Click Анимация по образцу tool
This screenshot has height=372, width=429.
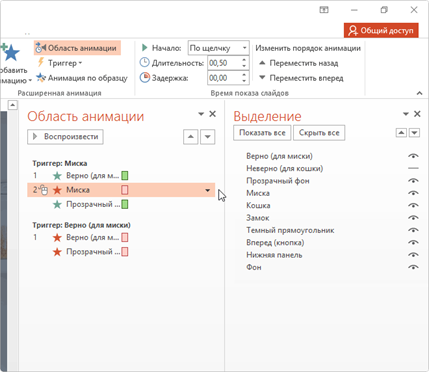(x=82, y=78)
